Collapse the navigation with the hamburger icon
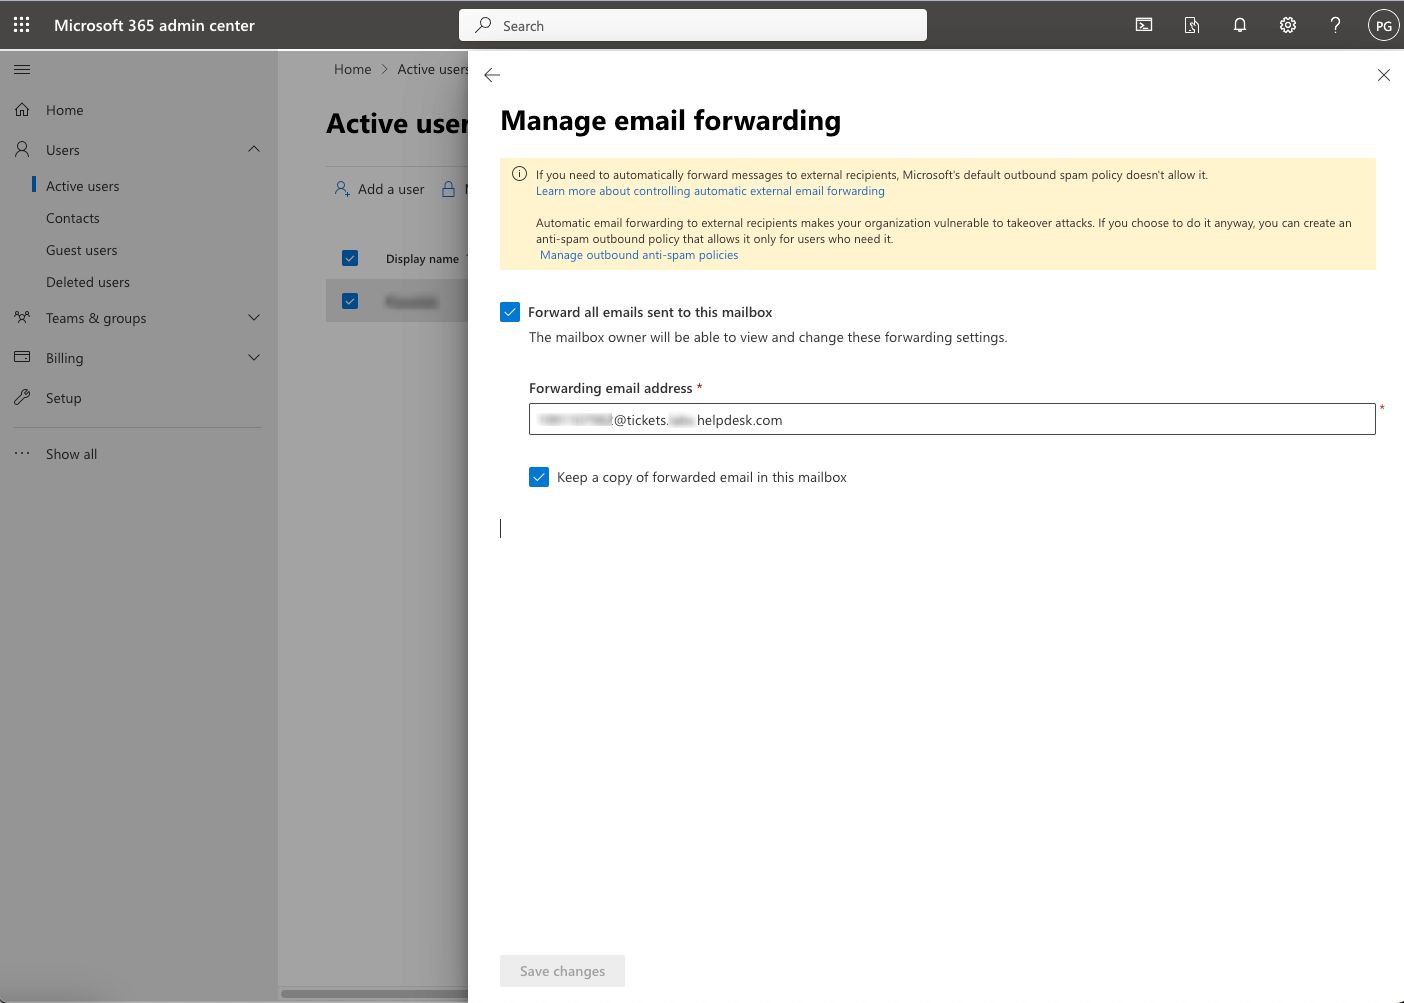1404x1003 pixels. [21, 69]
